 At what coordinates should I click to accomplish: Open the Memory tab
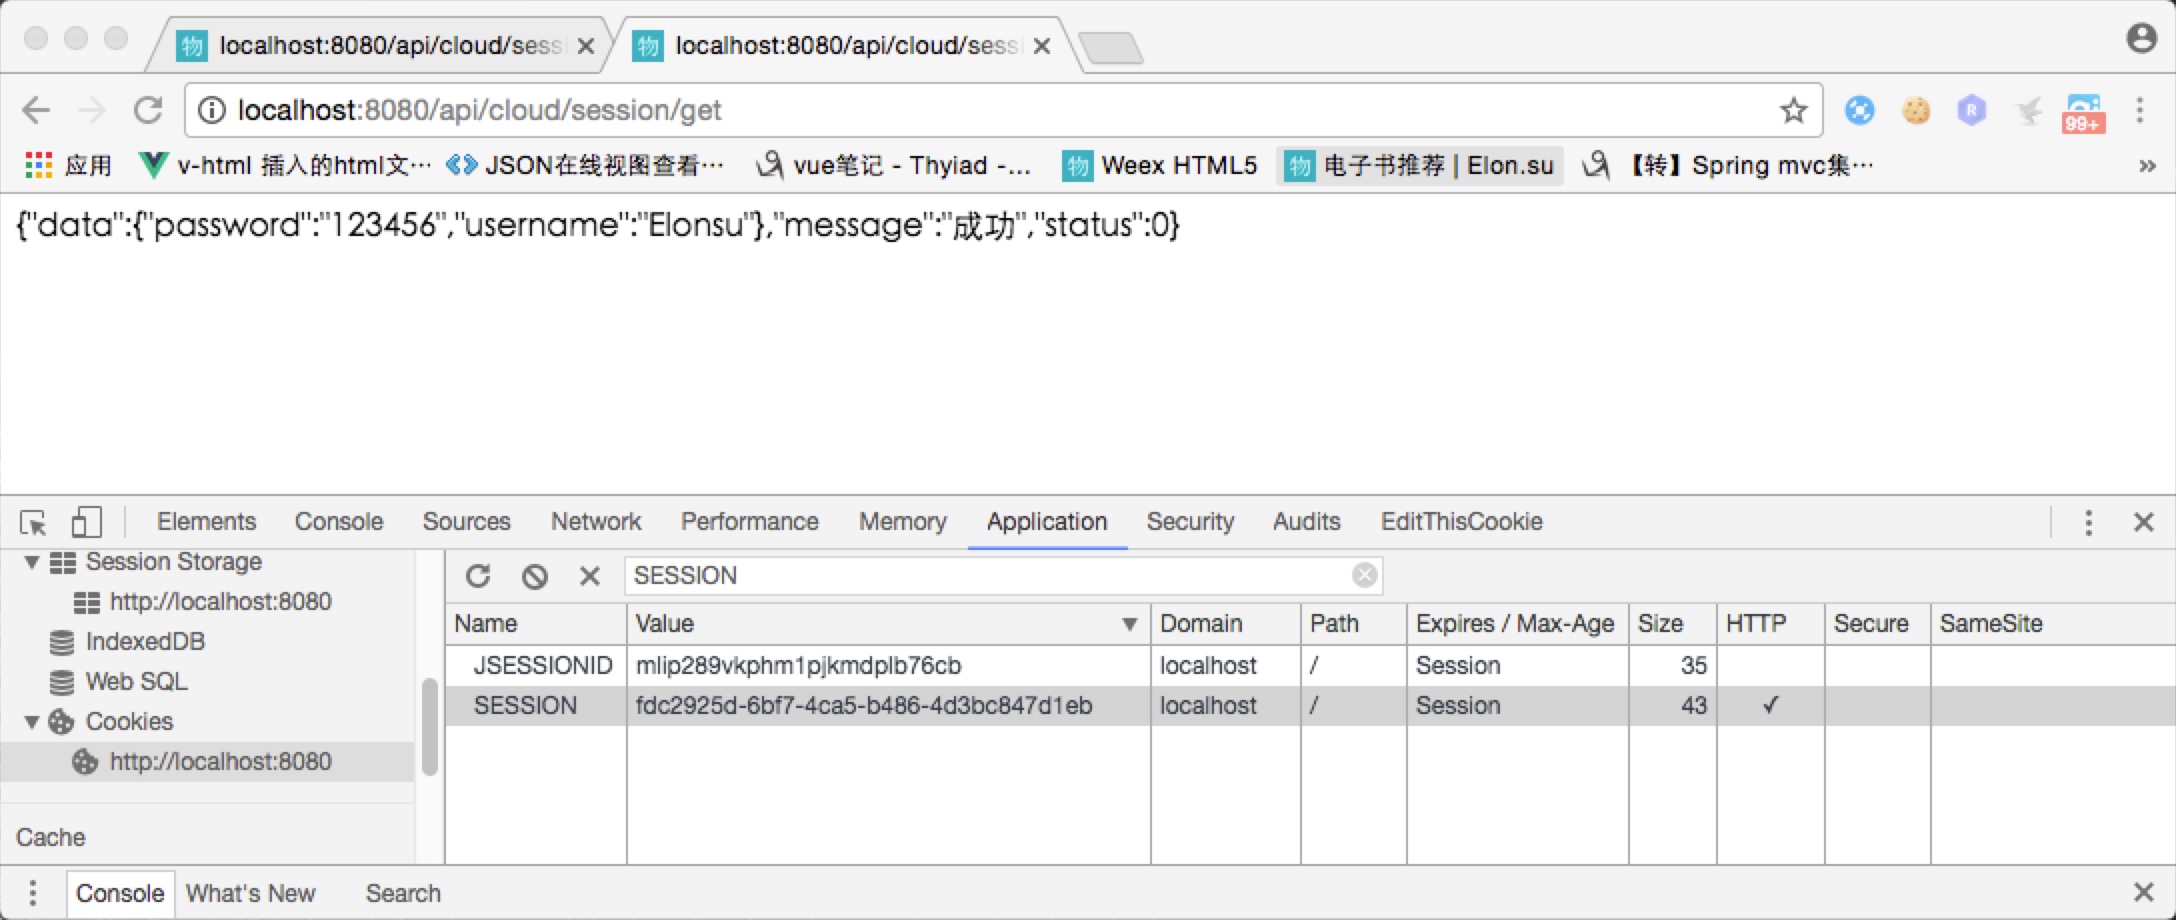tap(902, 522)
